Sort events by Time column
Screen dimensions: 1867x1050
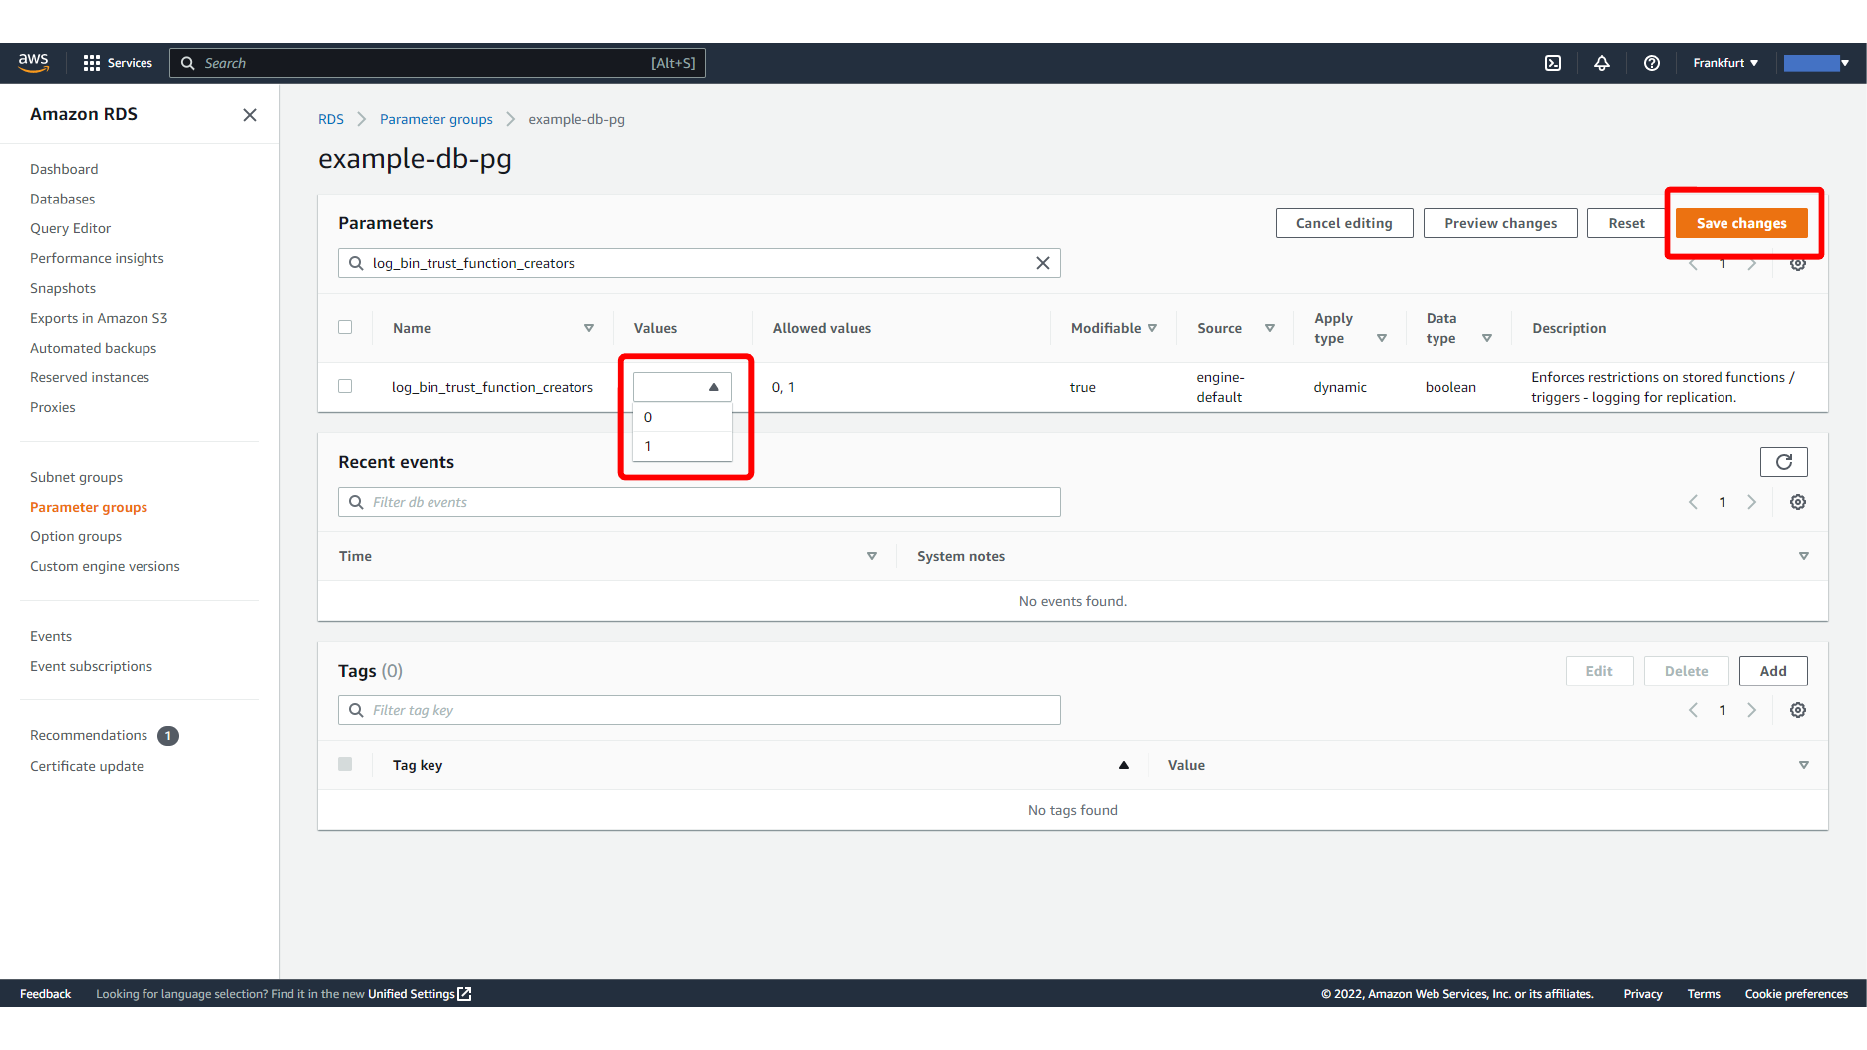[x=872, y=556]
